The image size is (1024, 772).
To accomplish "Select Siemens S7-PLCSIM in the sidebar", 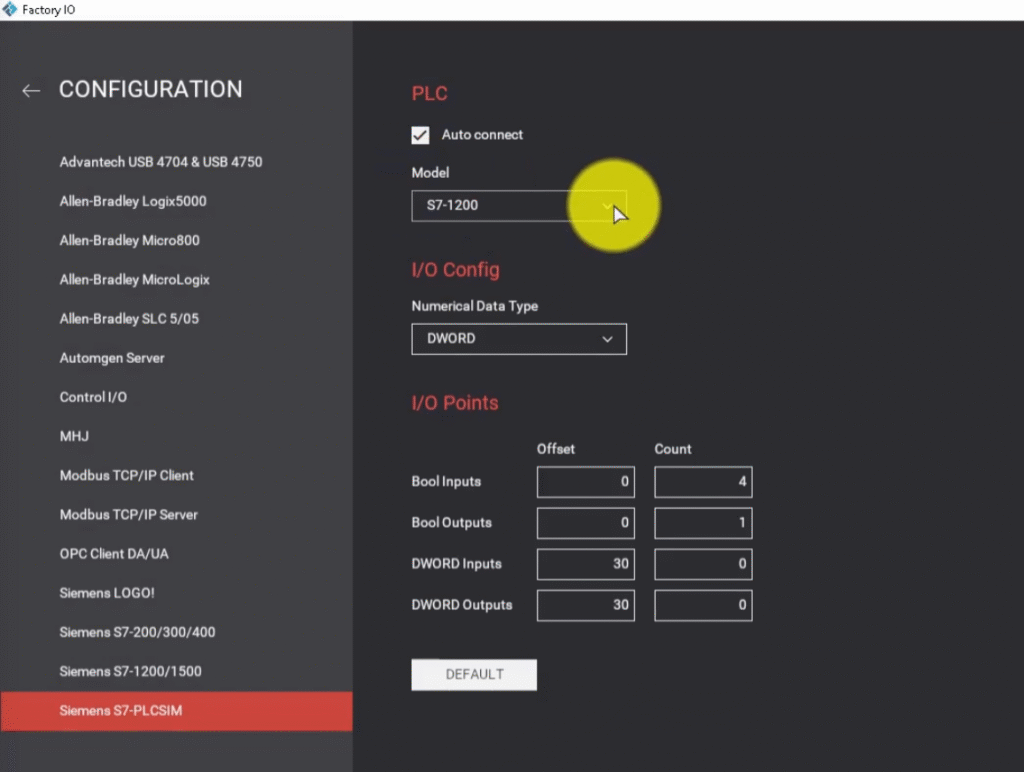I will [x=121, y=711].
